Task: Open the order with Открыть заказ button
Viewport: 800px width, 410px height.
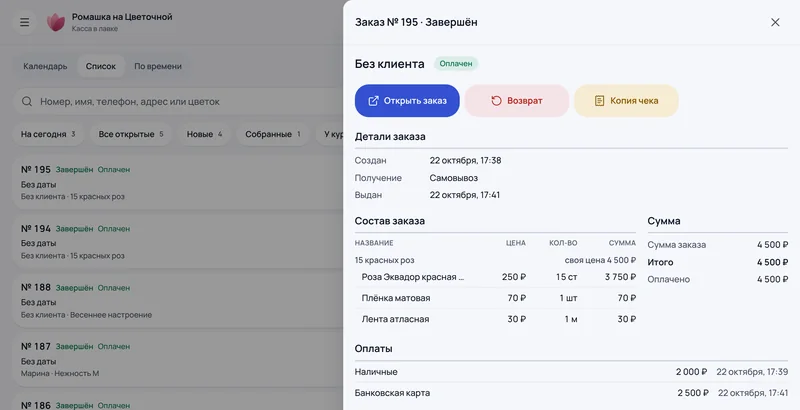Action: [407, 101]
